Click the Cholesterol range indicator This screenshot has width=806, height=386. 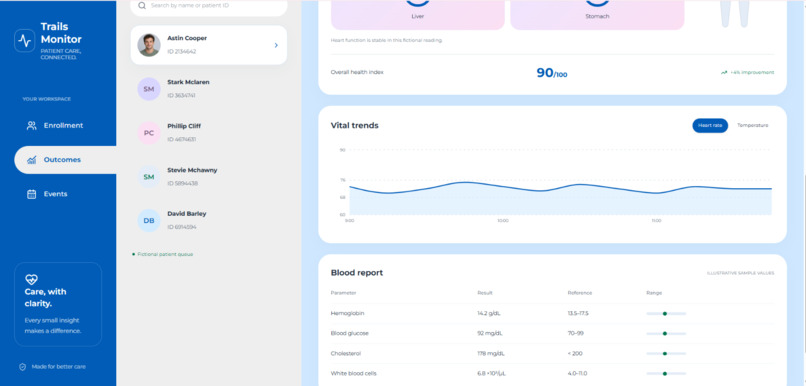(666, 354)
